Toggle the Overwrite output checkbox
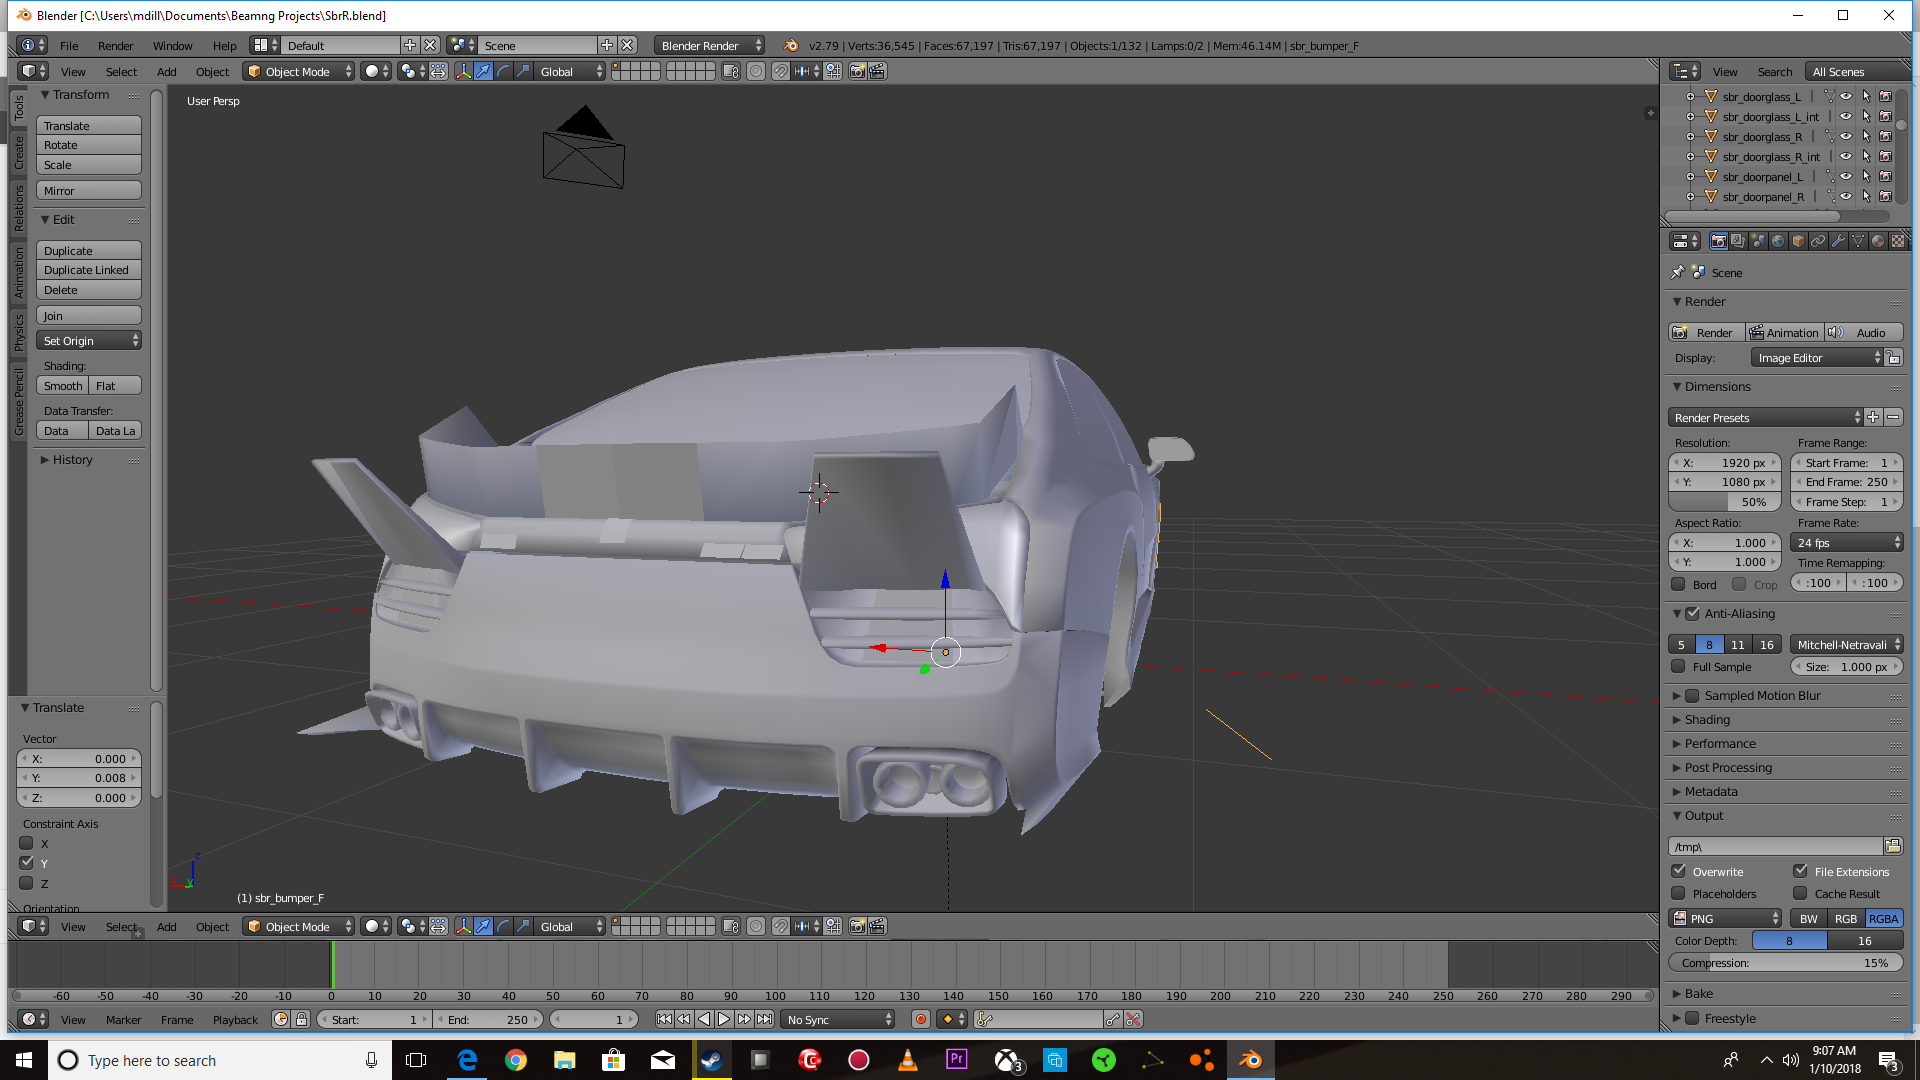 coord(1679,871)
